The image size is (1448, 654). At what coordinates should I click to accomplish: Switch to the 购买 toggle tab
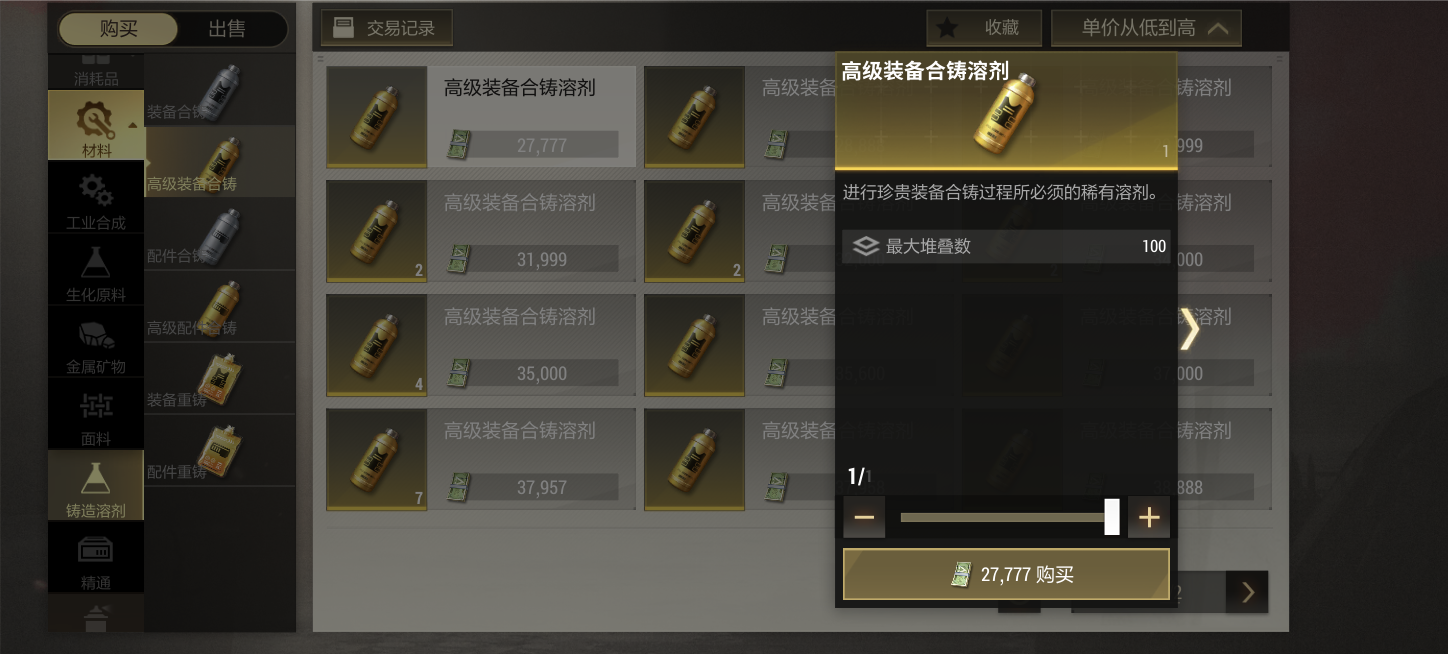click(118, 29)
